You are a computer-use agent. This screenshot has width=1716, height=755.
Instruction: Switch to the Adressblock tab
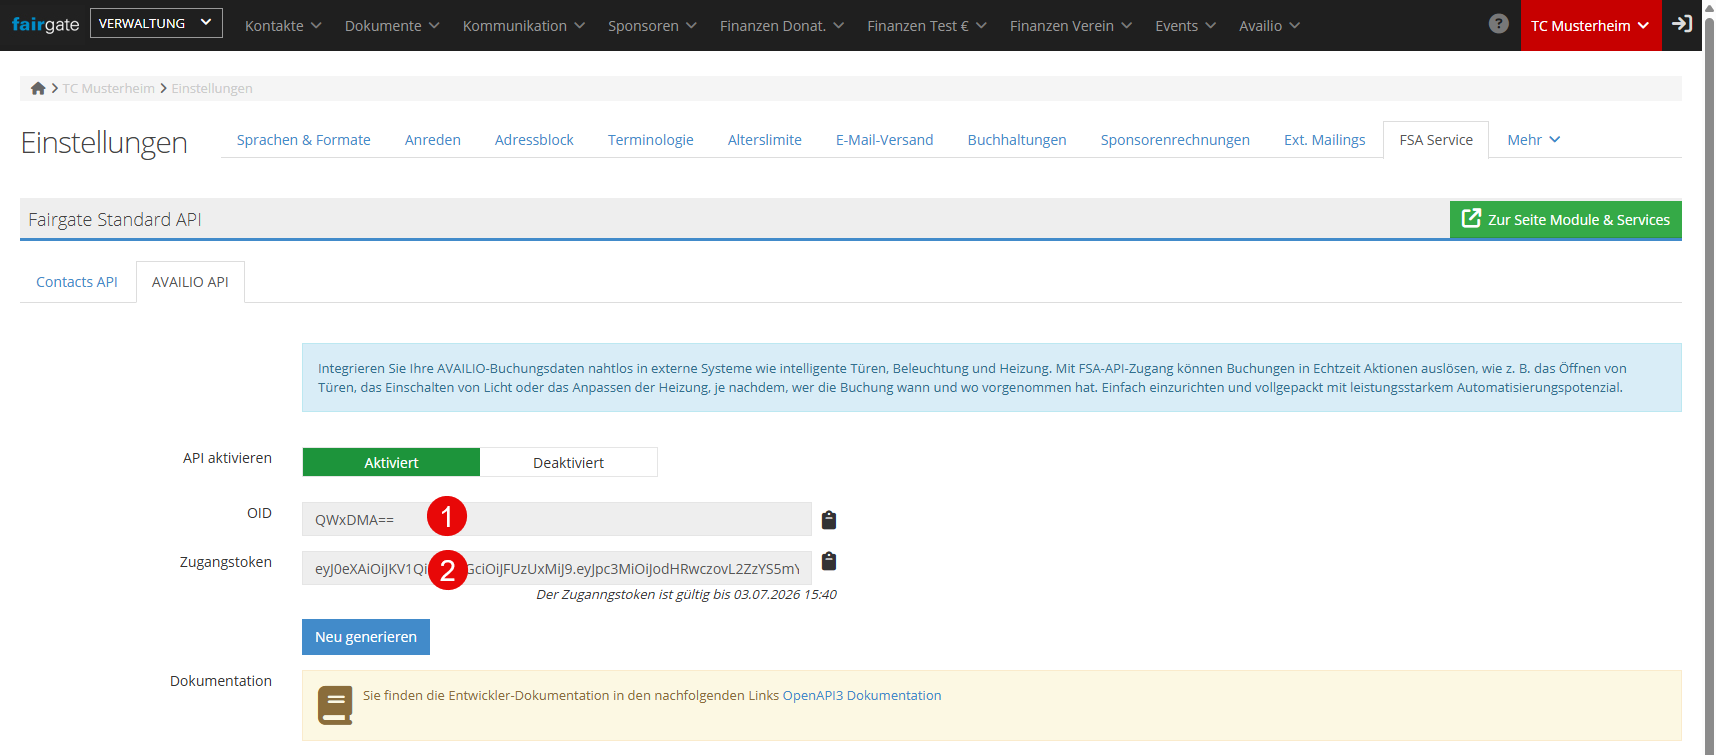click(534, 140)
